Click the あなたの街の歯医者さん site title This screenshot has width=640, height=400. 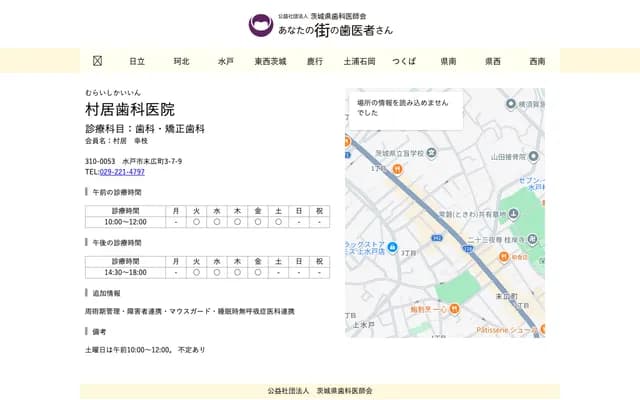point(335,30)
